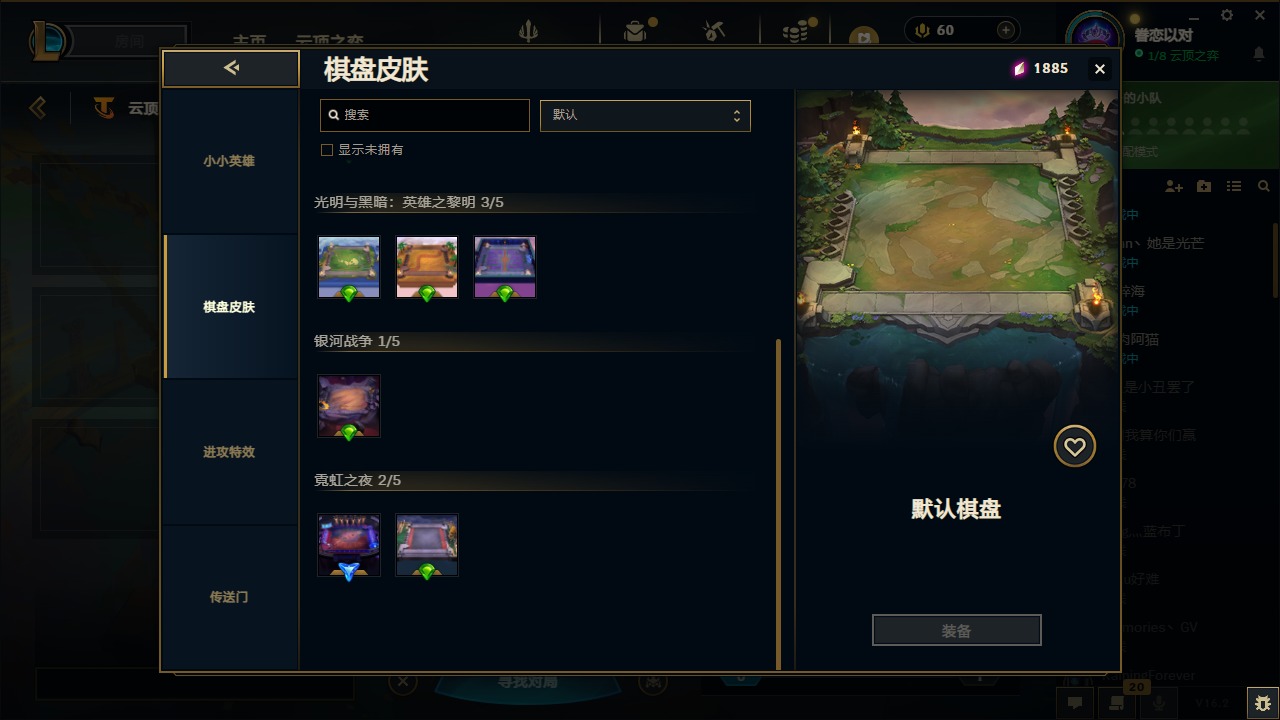
Task: Open the 默认 sort dropdown
Action: tap(645, 115)
